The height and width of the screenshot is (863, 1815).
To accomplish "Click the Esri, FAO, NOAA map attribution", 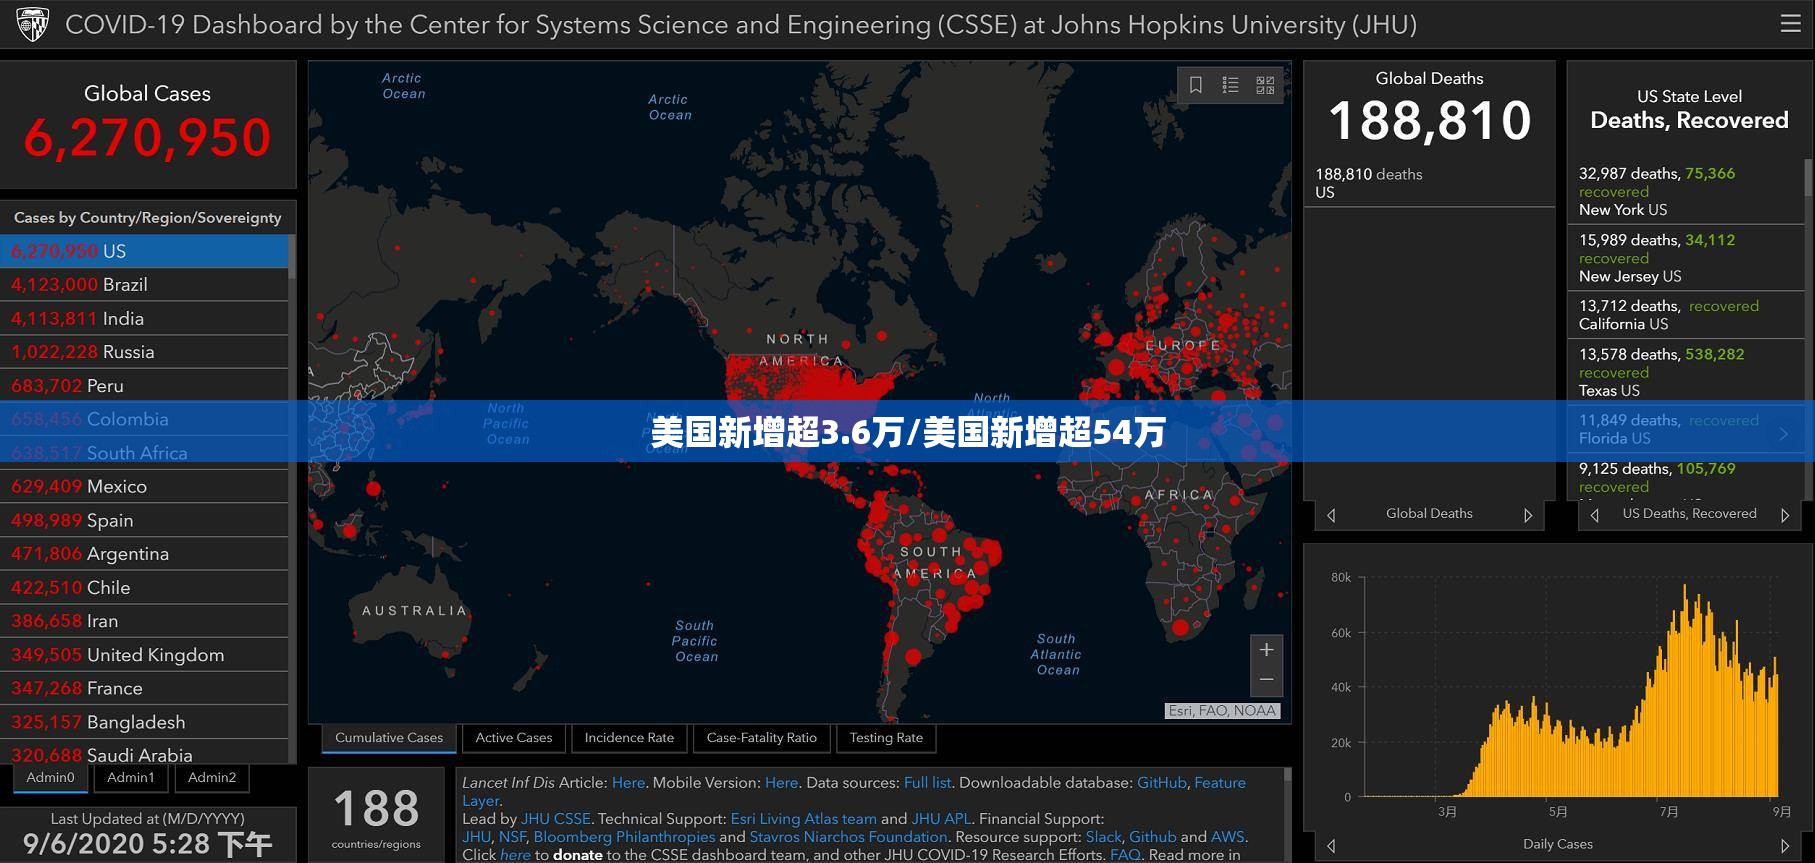I will pos(1222,711).
